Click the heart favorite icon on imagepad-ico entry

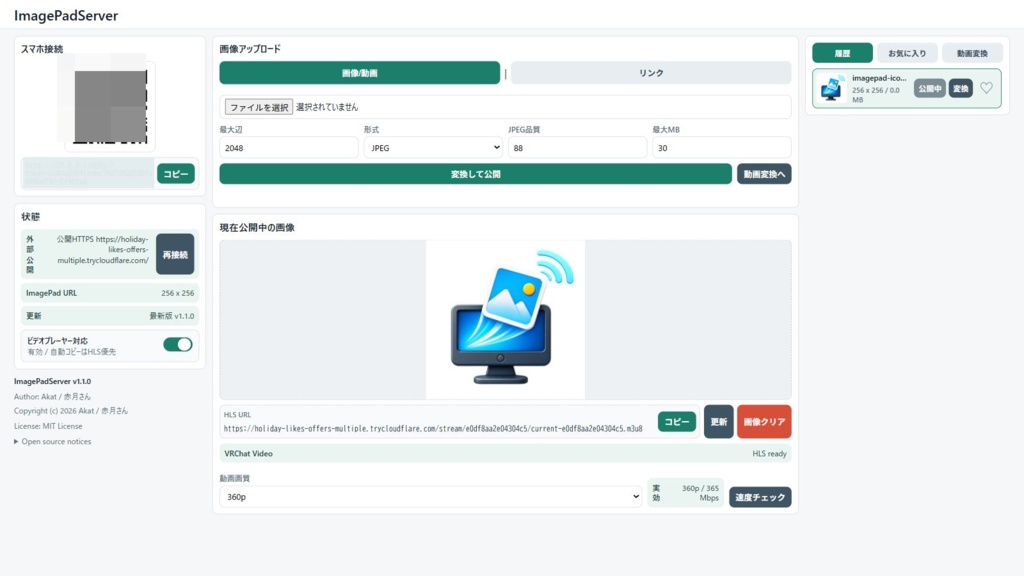pos(986,88)
